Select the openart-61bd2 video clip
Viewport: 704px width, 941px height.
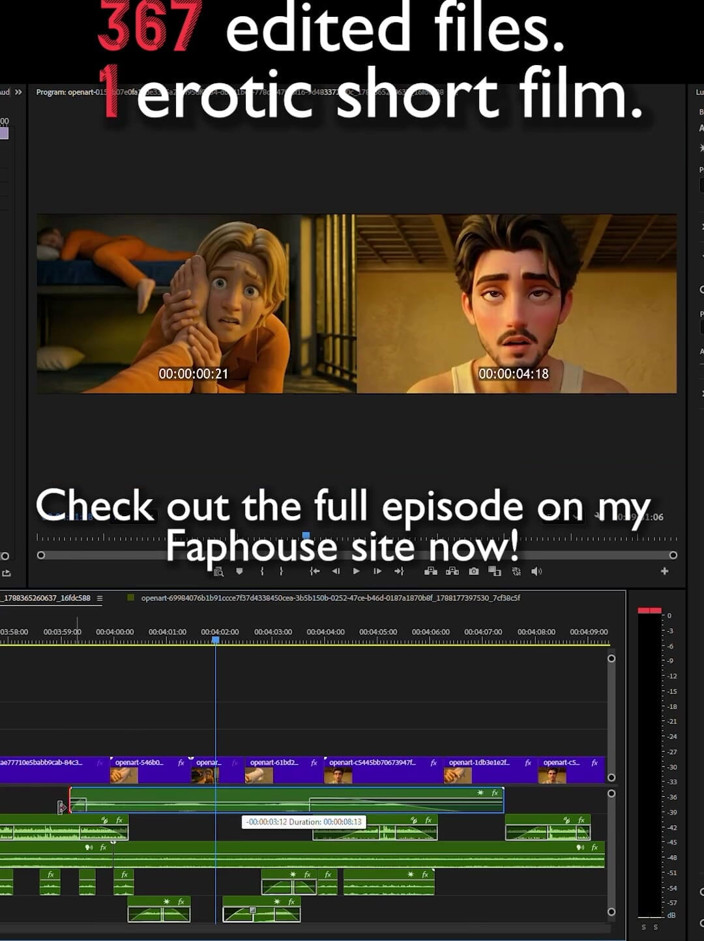282,770
